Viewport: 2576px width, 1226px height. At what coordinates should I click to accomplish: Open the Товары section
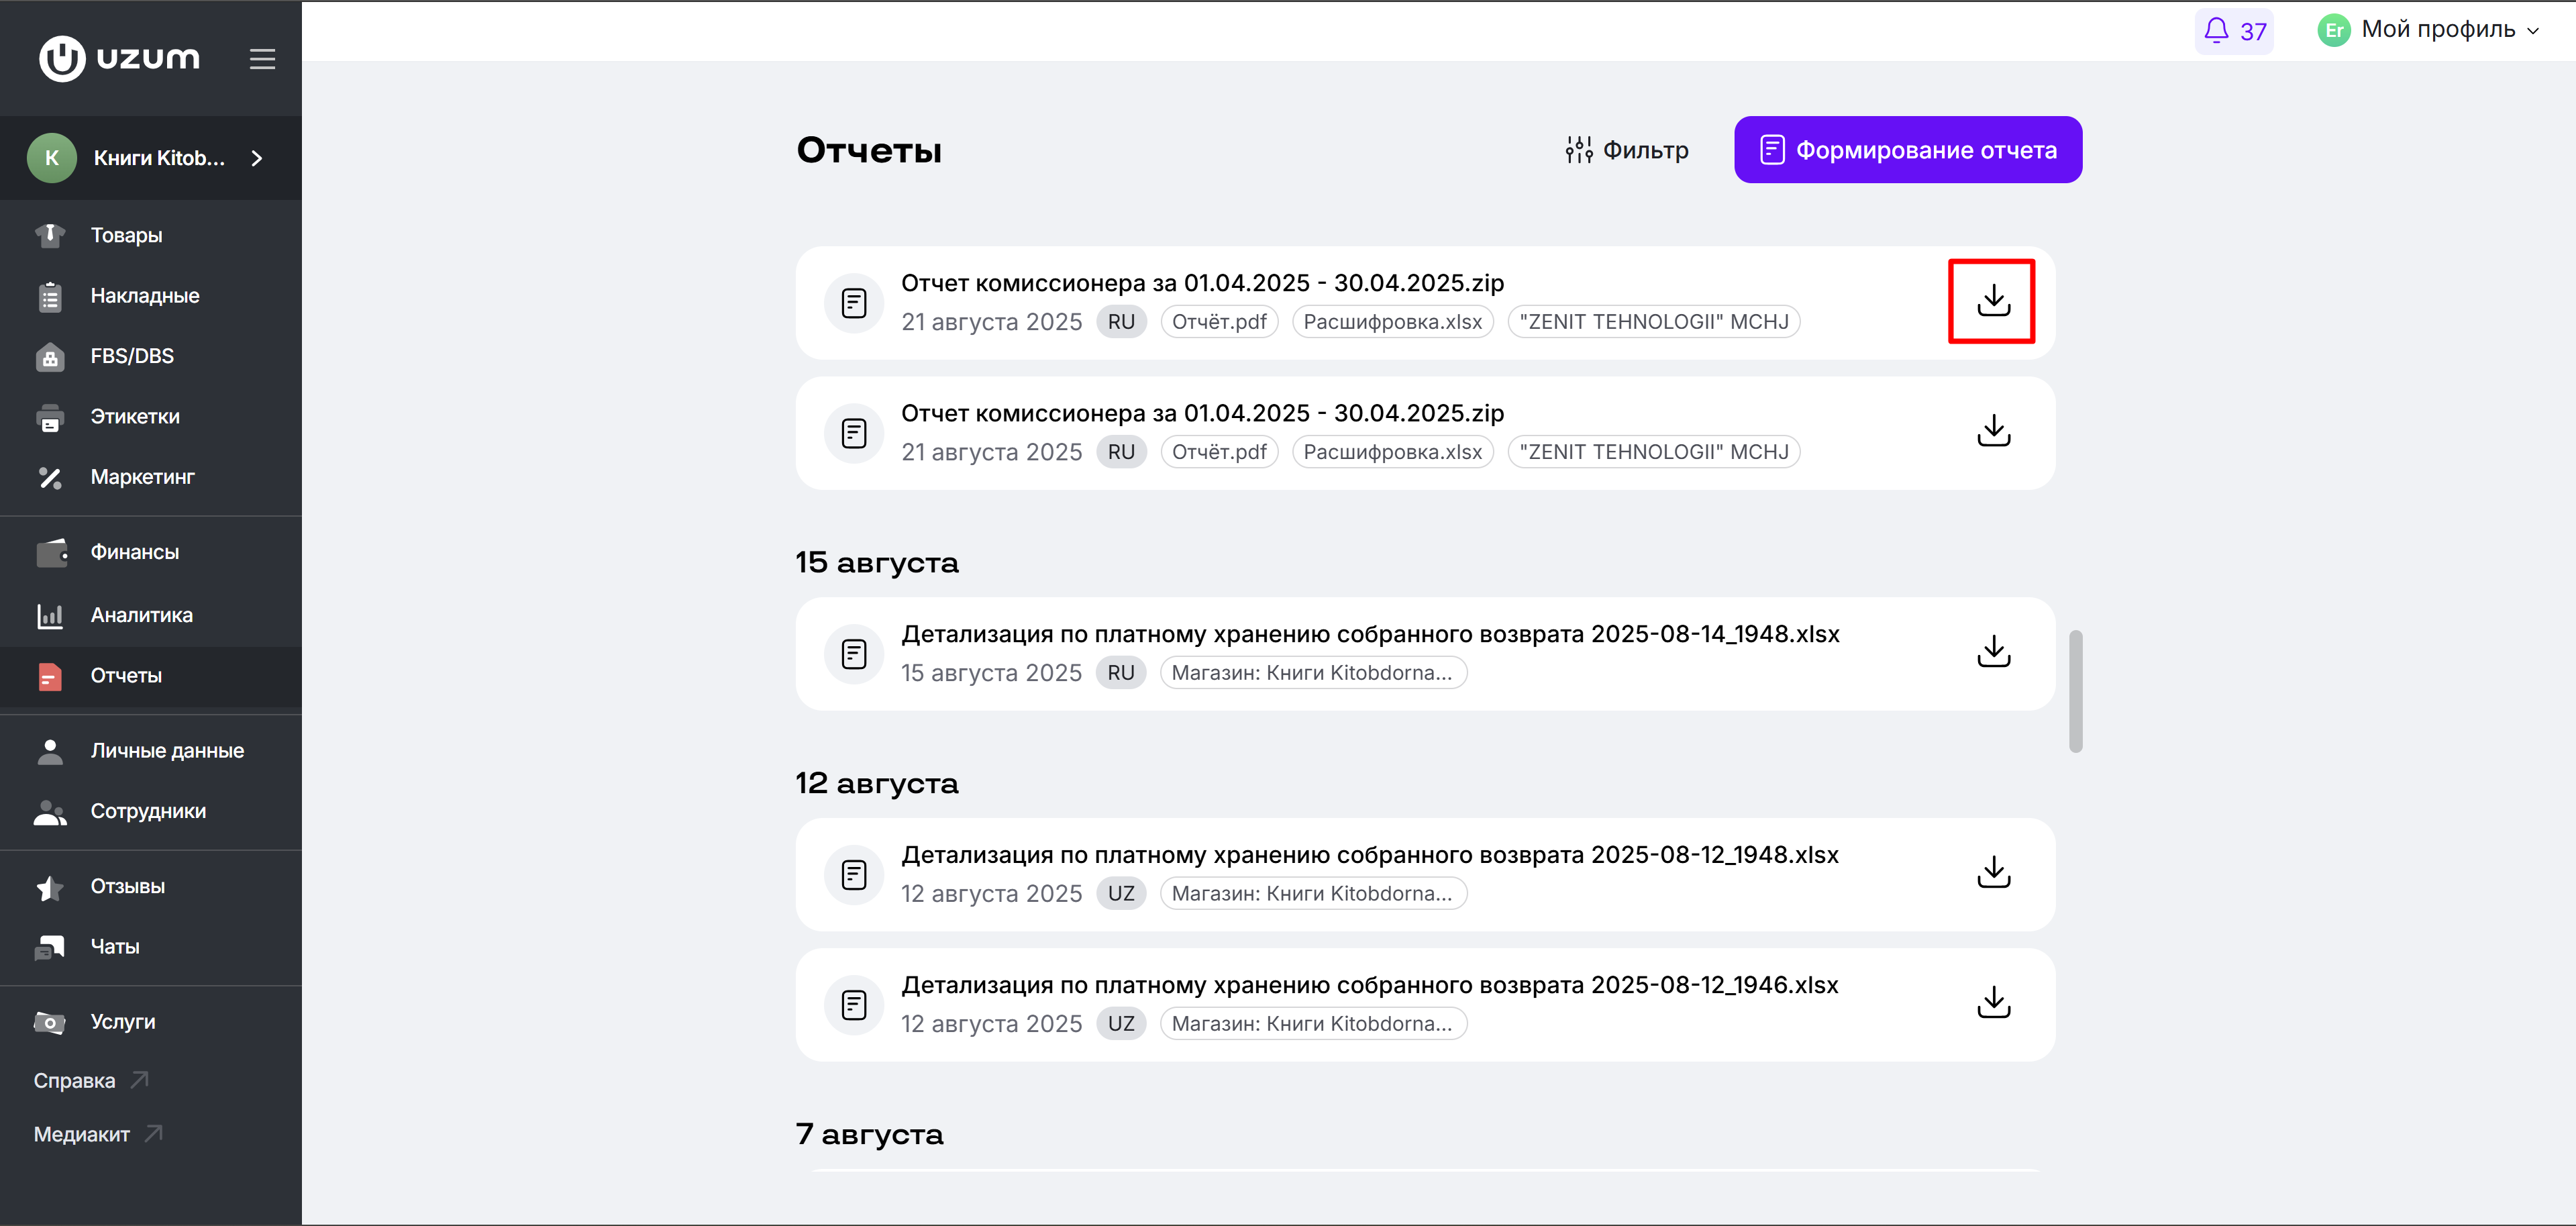[x=151, y=235]
